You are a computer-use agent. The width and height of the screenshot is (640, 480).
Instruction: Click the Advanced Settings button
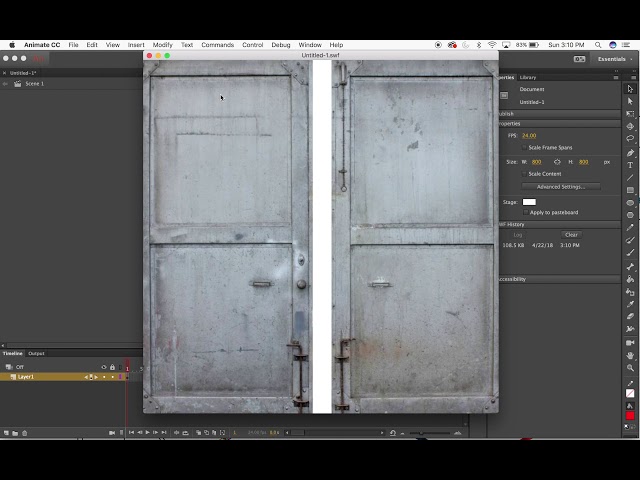[x=561, y=187]
